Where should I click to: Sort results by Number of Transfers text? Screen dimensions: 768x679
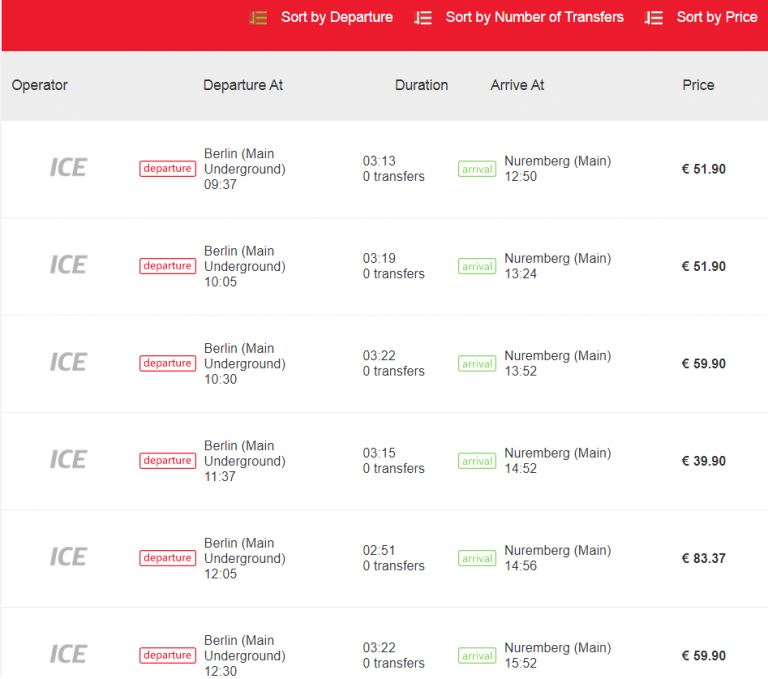(x=534, y=17)
